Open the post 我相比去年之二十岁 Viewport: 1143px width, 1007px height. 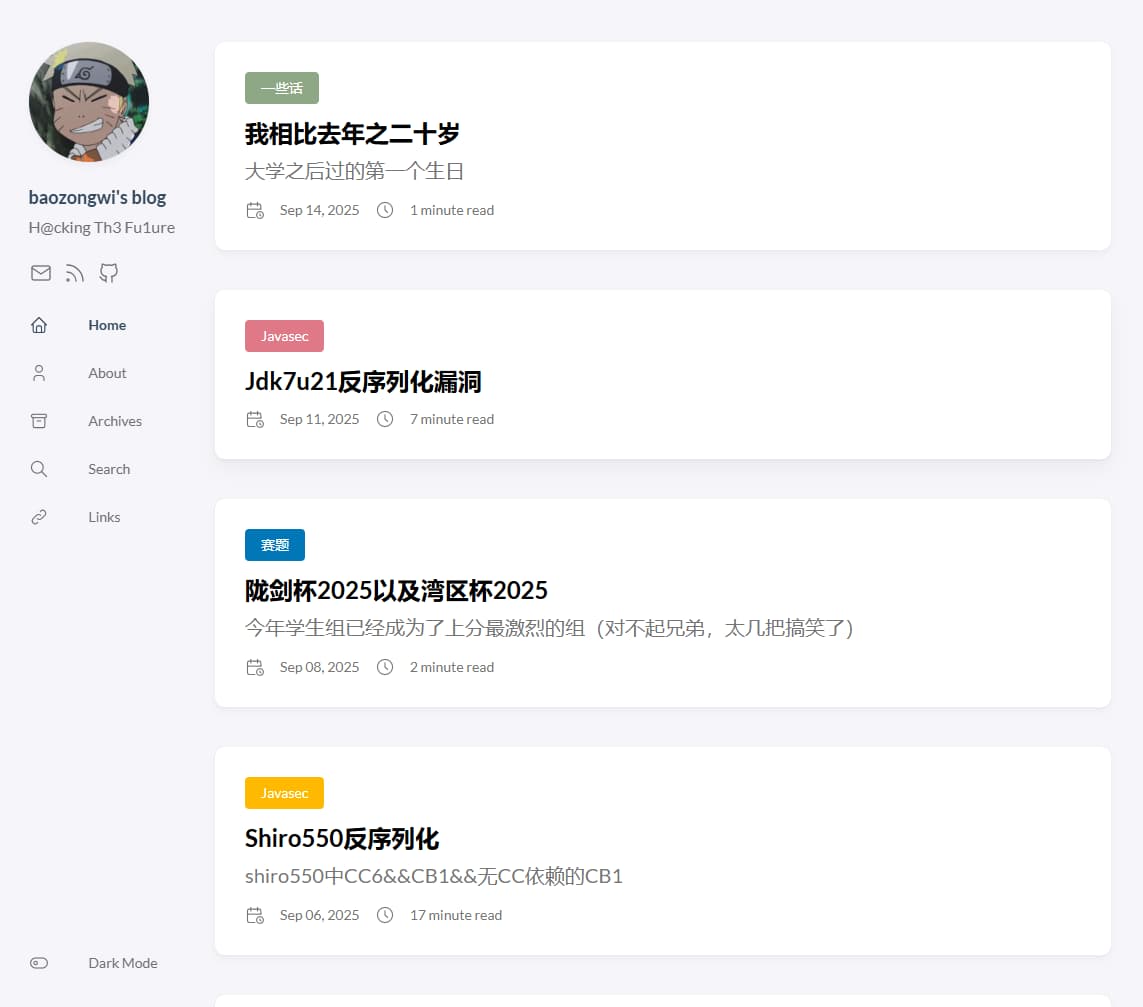353,134
